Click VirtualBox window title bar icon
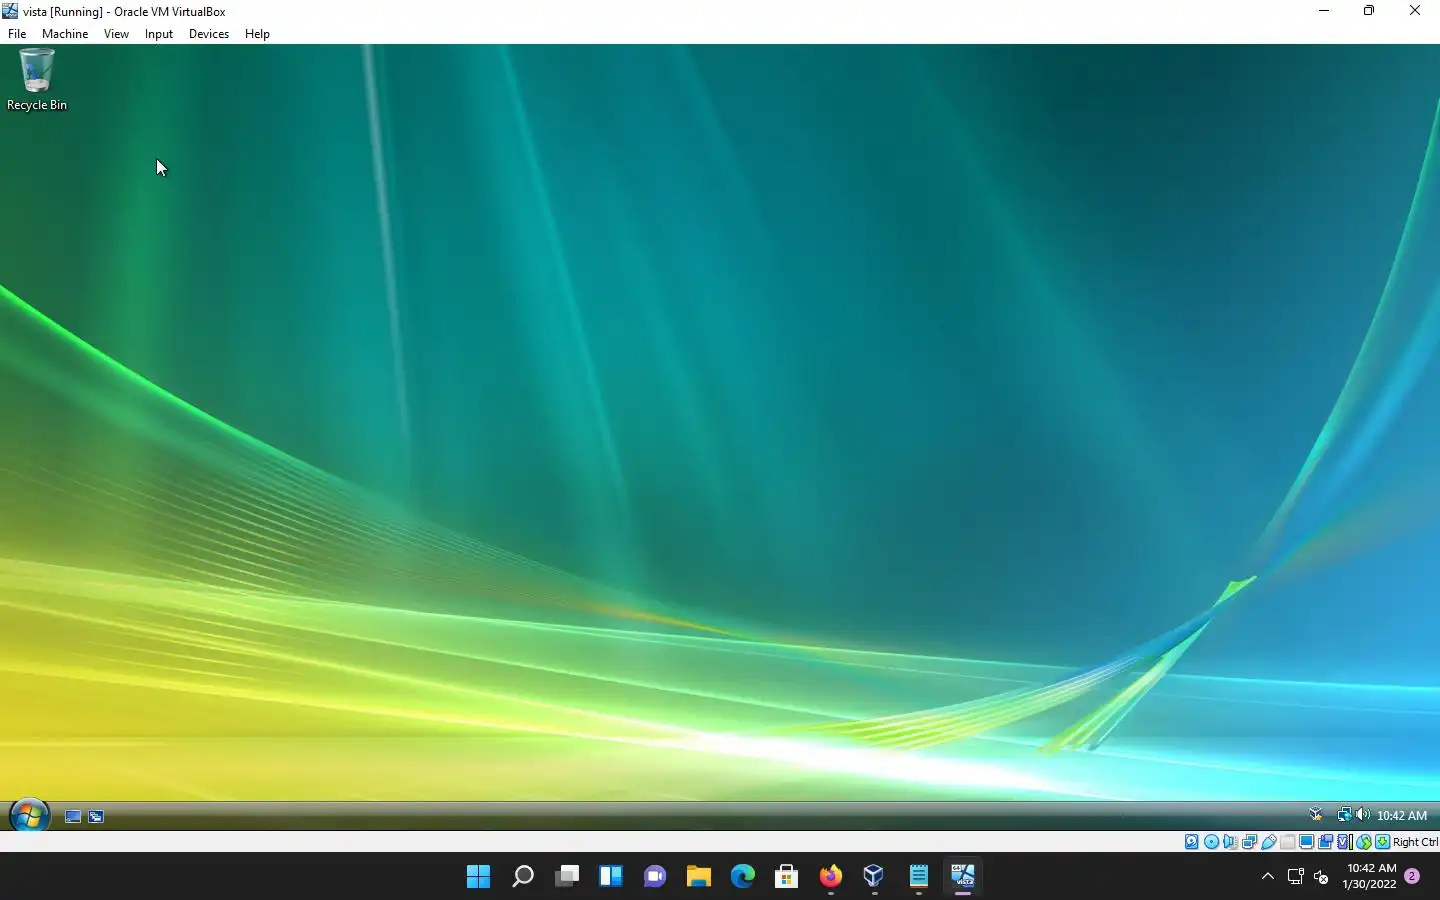This screenshot has width=1440, height=900. pyautogui.click(x=10, y=11)
